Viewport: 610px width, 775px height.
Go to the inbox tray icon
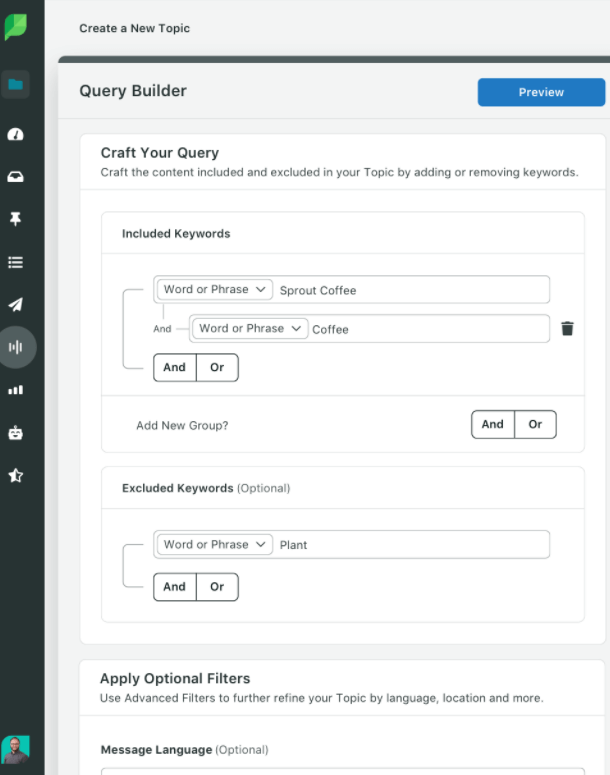16,177
